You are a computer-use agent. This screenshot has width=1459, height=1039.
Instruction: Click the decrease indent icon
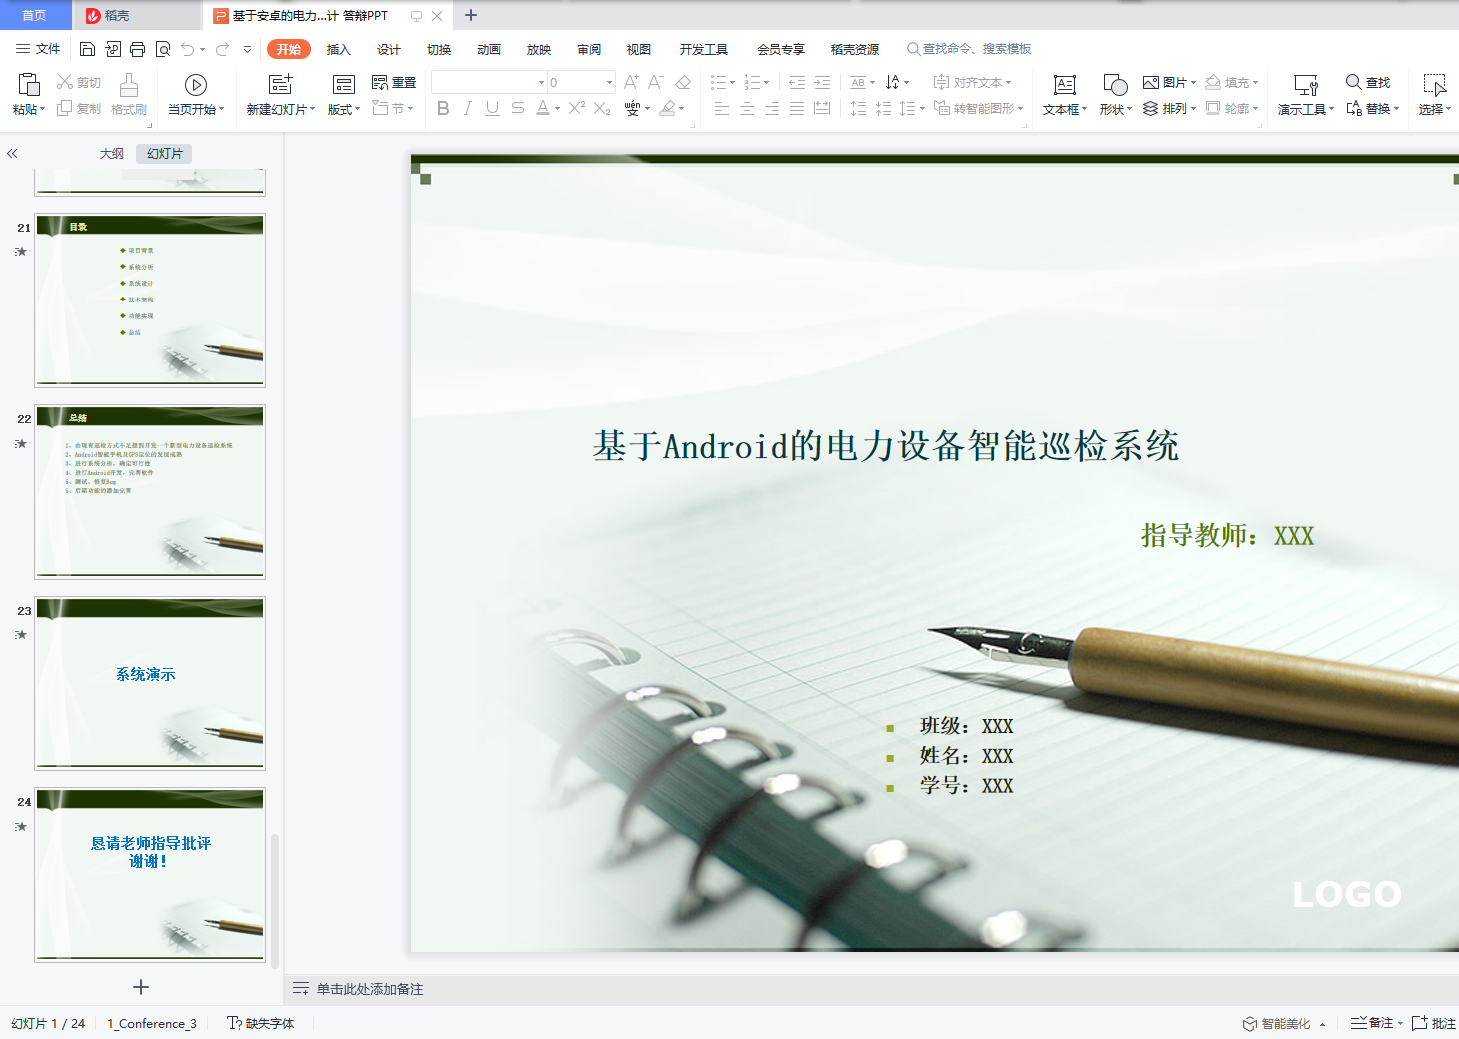coord(797,82)
